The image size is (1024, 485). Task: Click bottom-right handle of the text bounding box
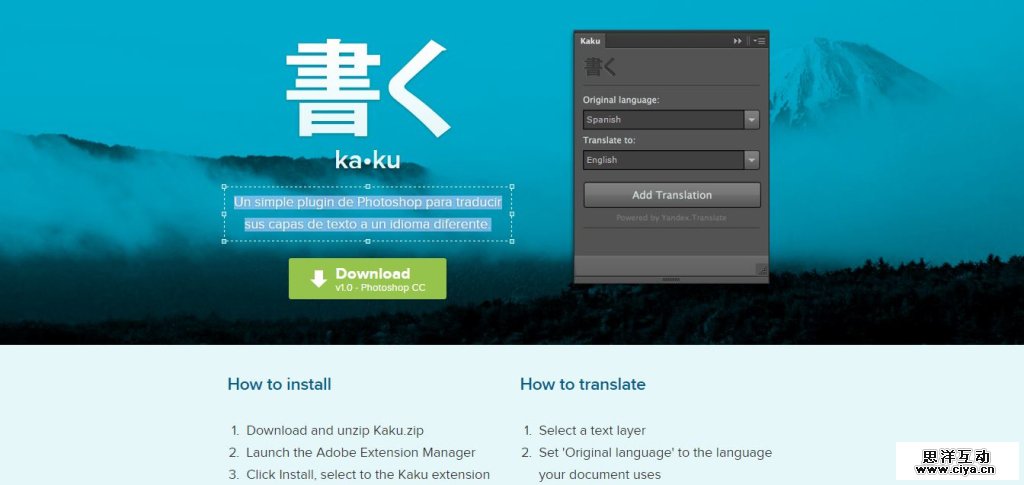tap(512, 241)
